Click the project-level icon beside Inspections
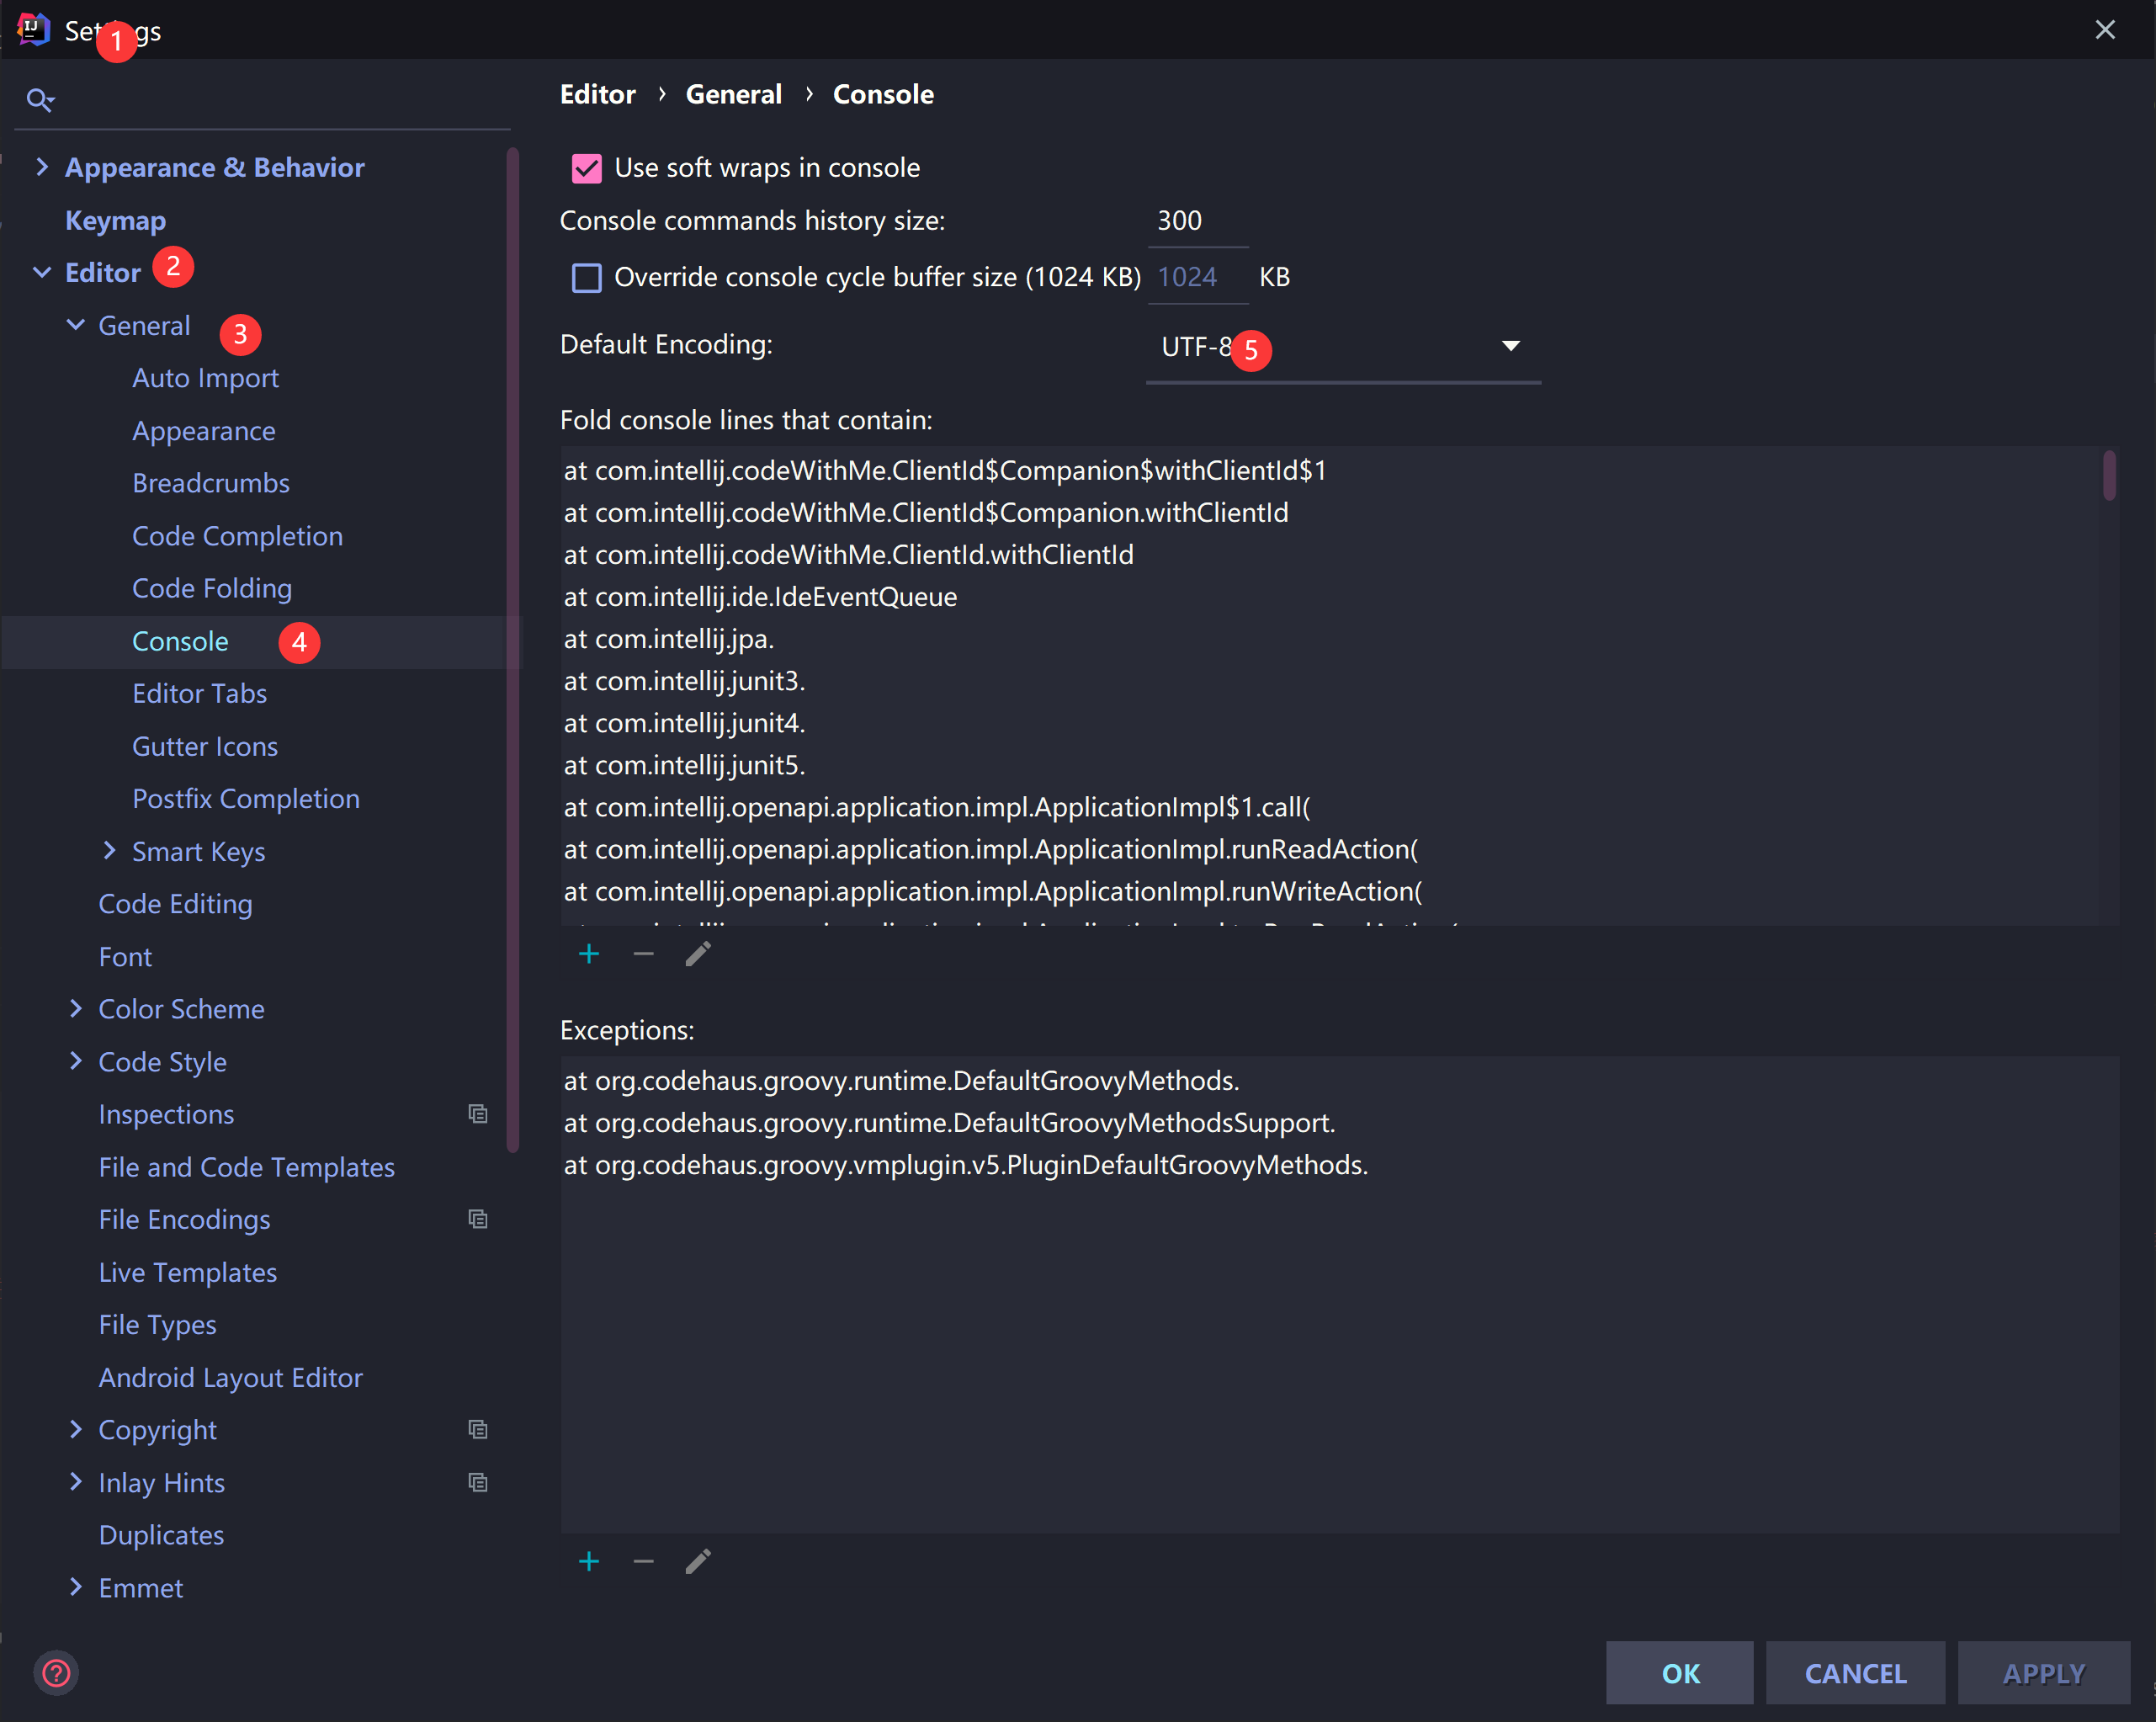Screen dimensions: 2156x1722 tap(478, 1114)
